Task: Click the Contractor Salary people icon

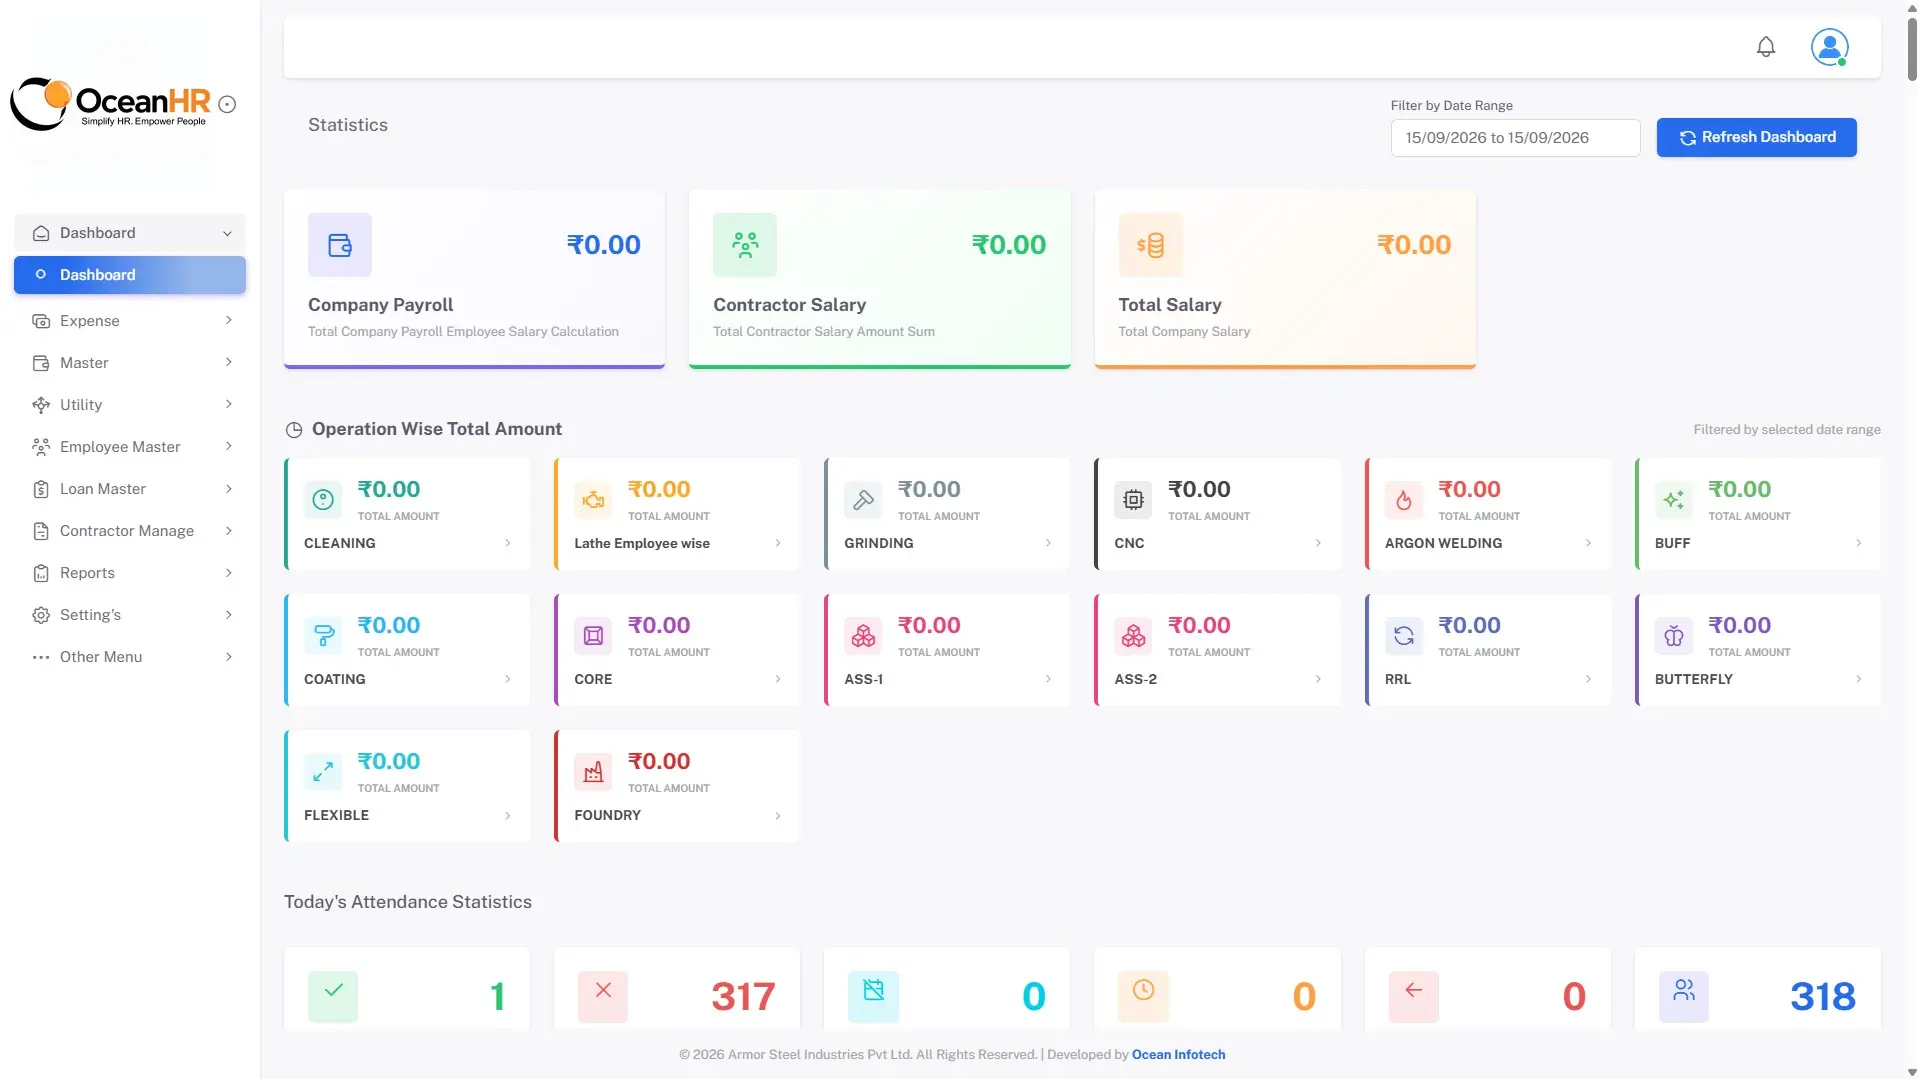Action: point(745,245)
